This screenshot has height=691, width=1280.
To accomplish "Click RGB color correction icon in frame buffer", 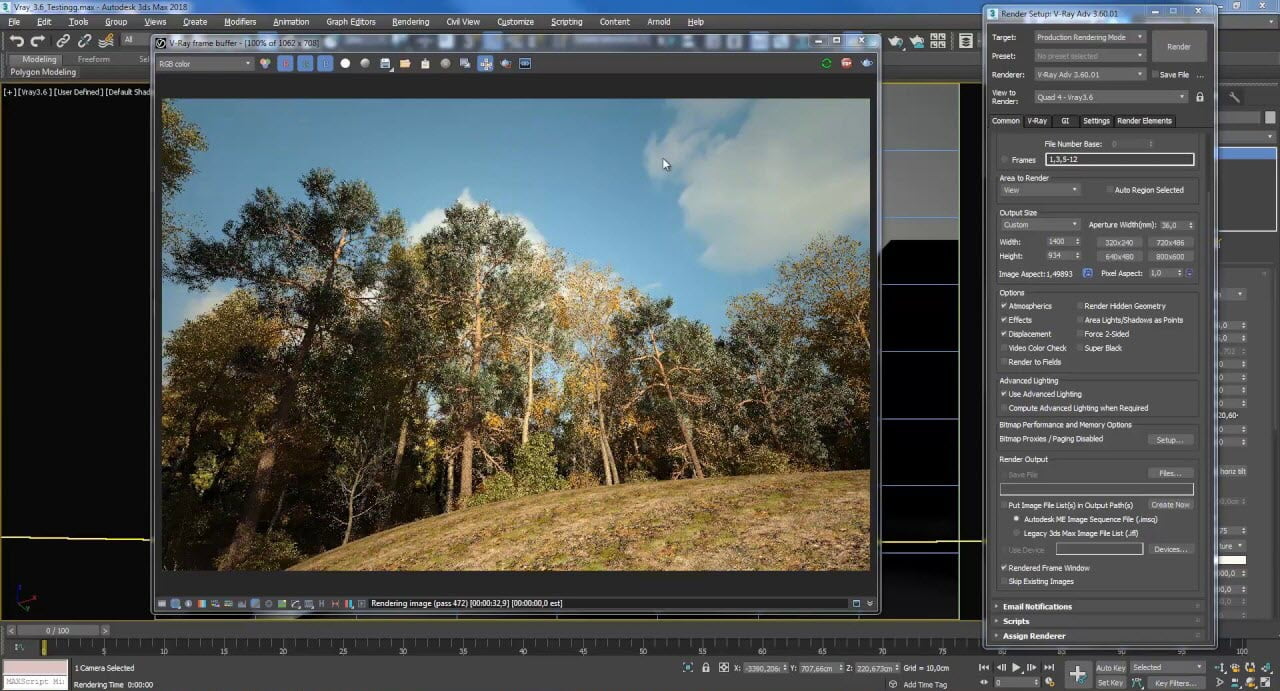I will pyautogui.click(x=265, y=63).
